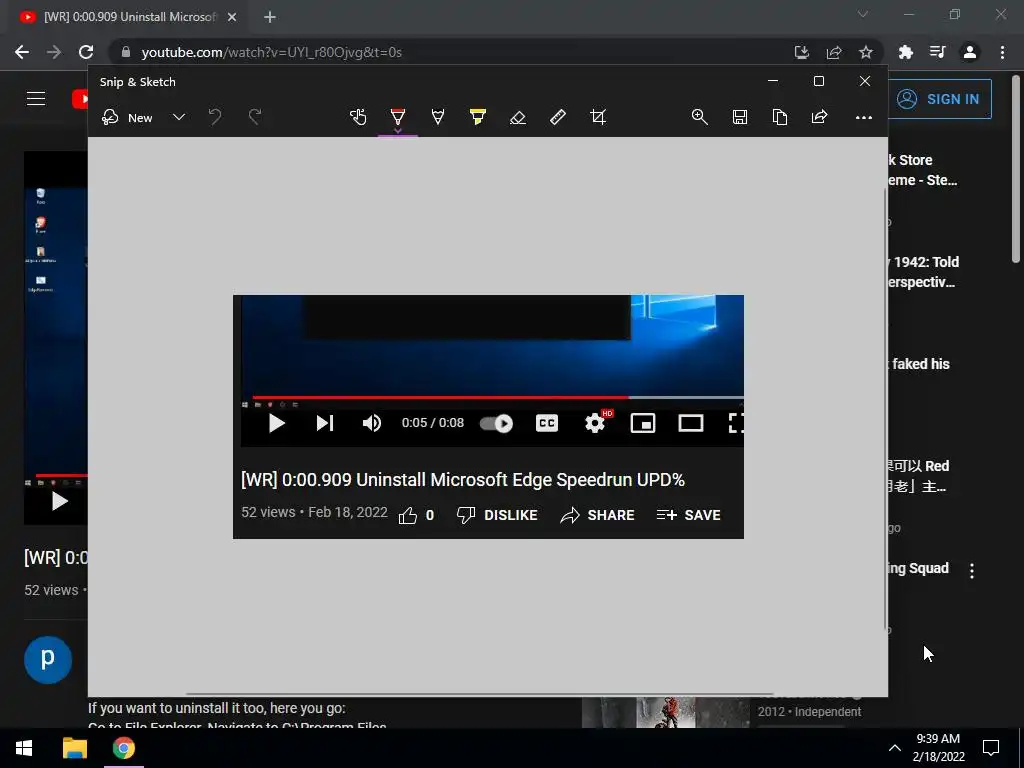
Task: Open the See more ellipsis menu
Action: (863, 118)
